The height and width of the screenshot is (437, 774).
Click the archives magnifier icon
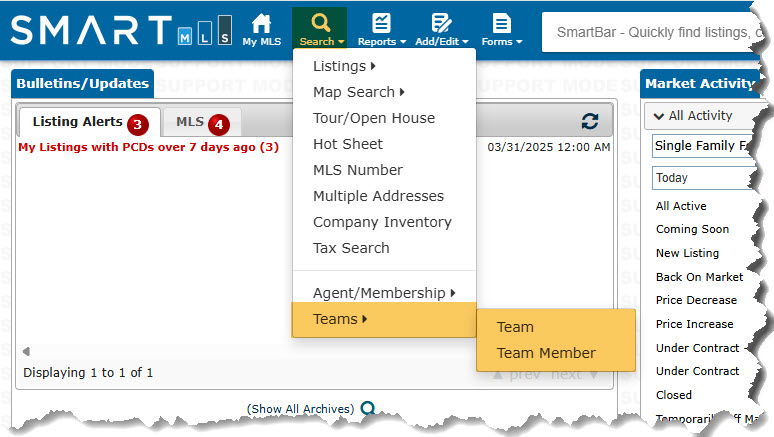click(x=368, y=408)
